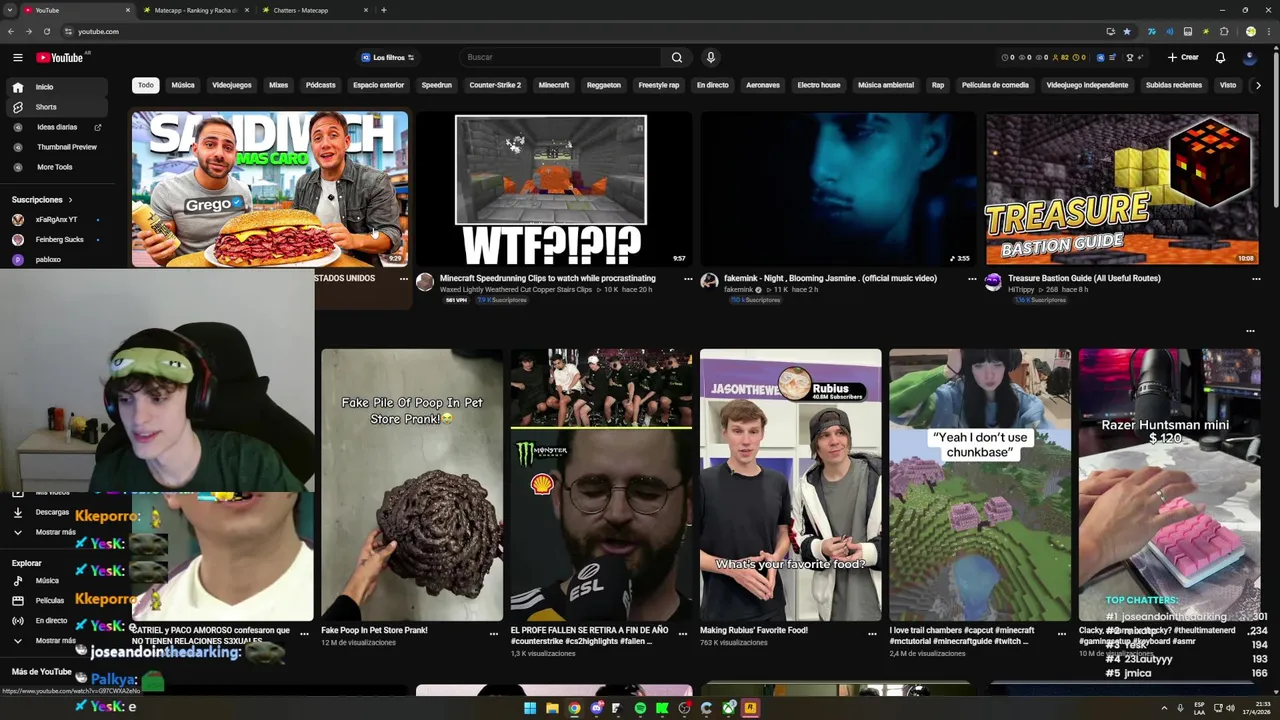
Task: Open Making Rubius' Favorite Food short
Action: tap(790, 485)
